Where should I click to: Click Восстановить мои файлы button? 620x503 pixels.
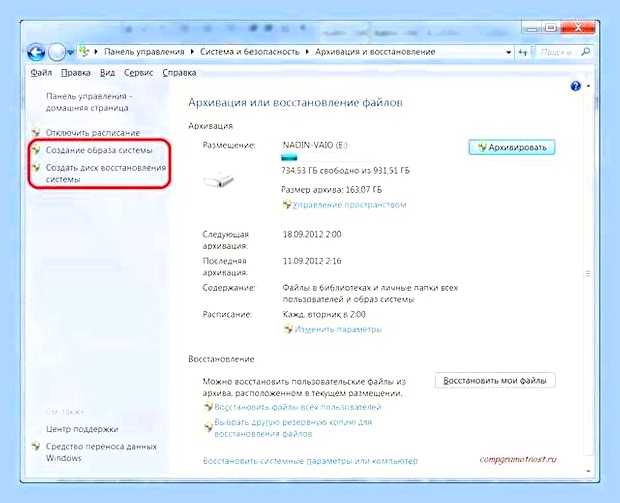[x=495, y=380]
